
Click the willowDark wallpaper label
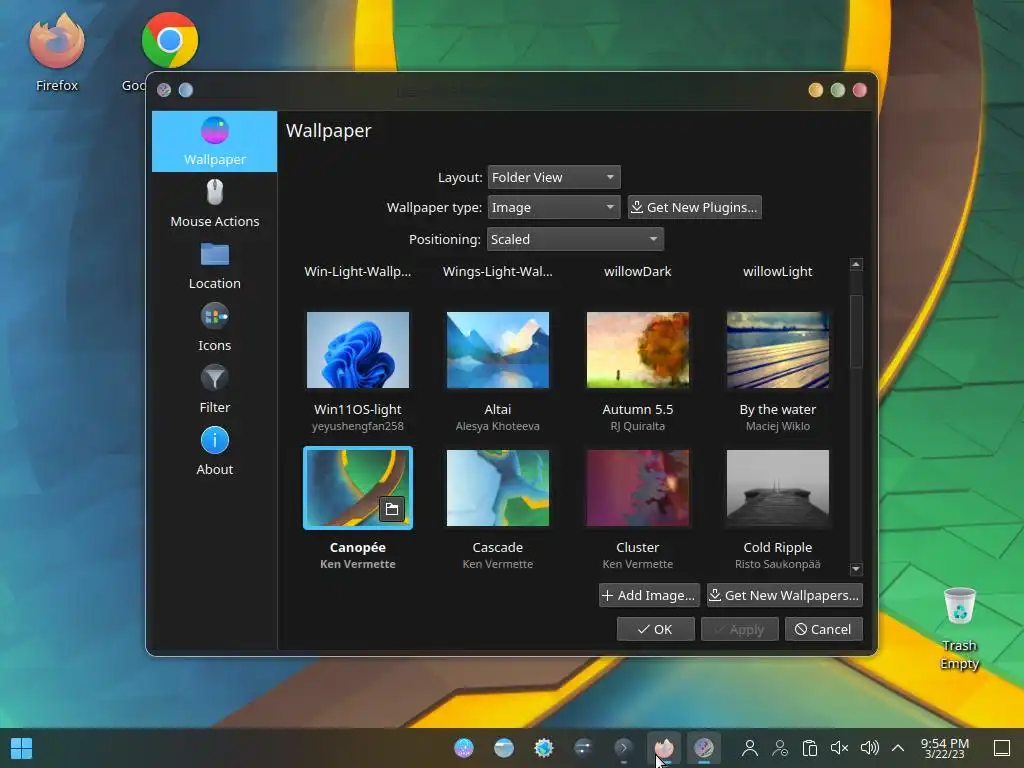637,271
